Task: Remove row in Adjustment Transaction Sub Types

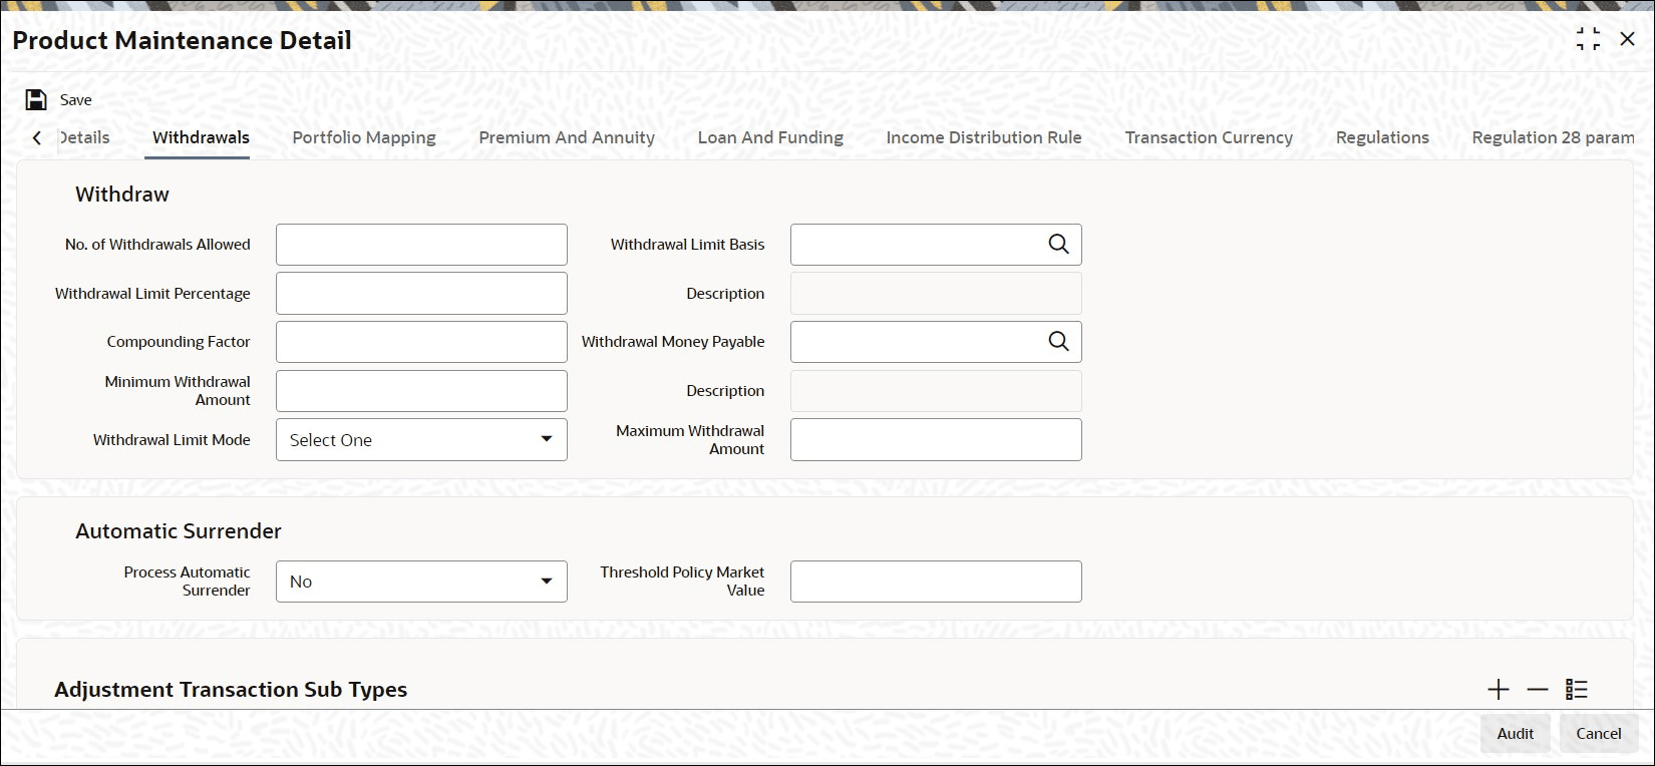Action: pyautogui.click(x=1537, y=689)
